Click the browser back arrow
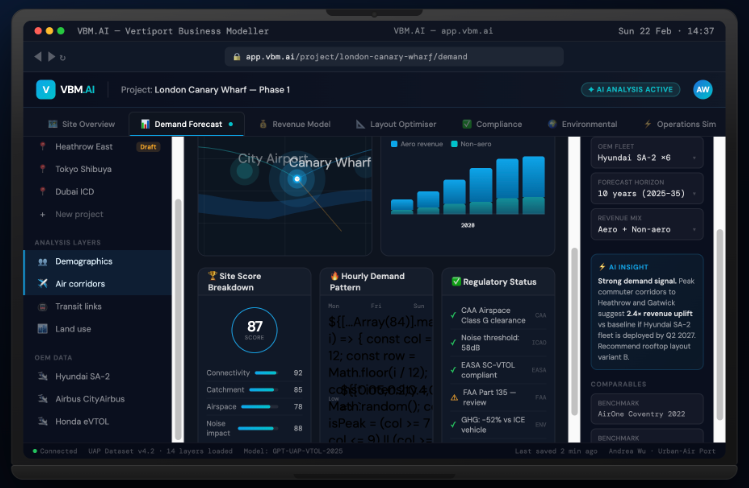The height and width of the screenshot is (488, 749). [x=38, y=57]
